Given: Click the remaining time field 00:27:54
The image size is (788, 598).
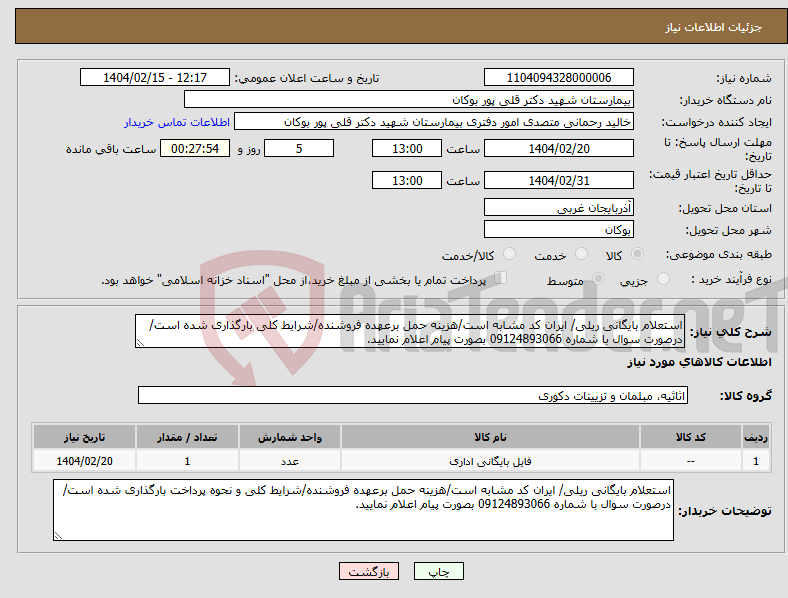Looking at the screenshot, I should tap(195, 148).
